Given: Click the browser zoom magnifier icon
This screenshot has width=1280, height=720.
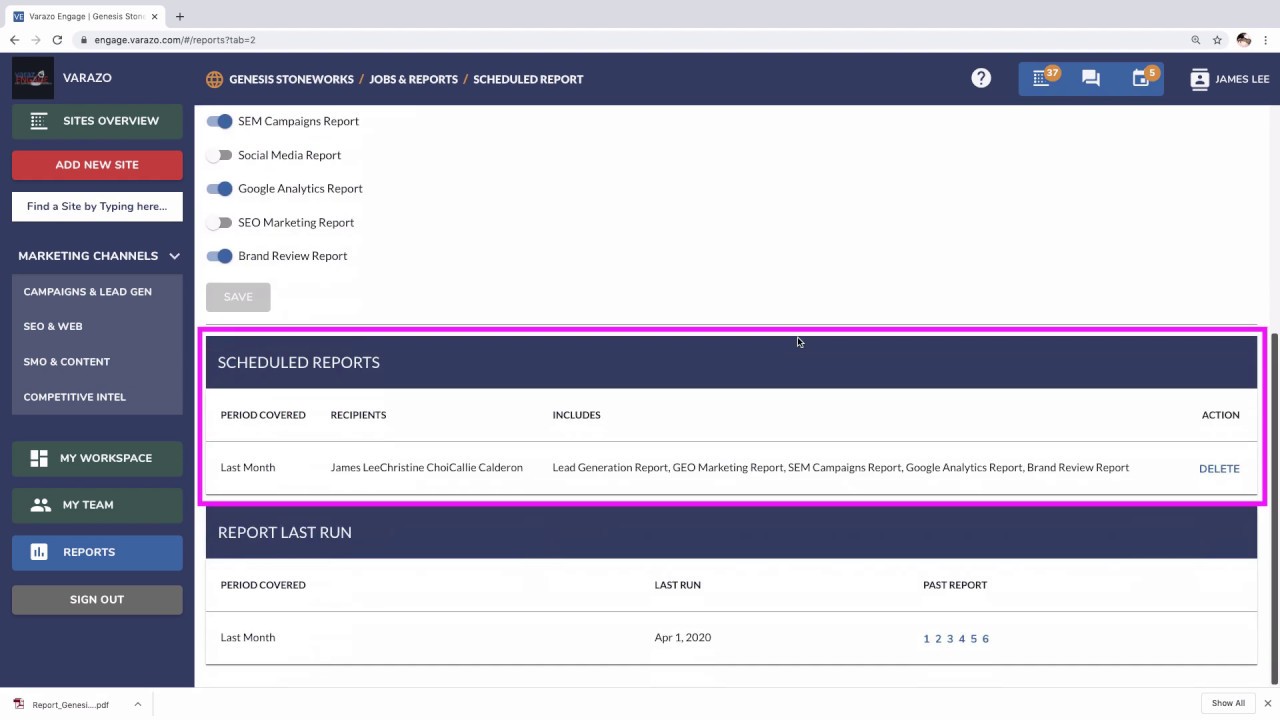Looking at the screenshot, I should pyautogui.click(x=1195, y=40).
